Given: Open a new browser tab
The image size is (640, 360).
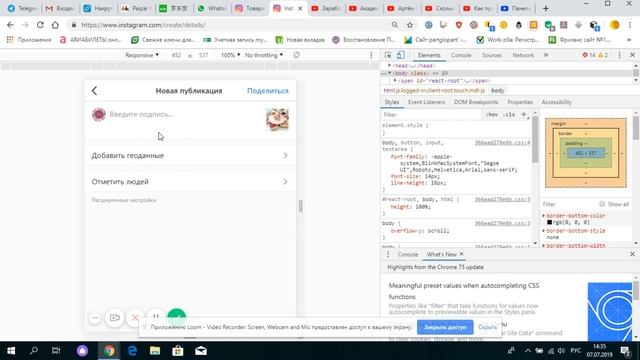Looking at the screenshot, I should point(546,8).
